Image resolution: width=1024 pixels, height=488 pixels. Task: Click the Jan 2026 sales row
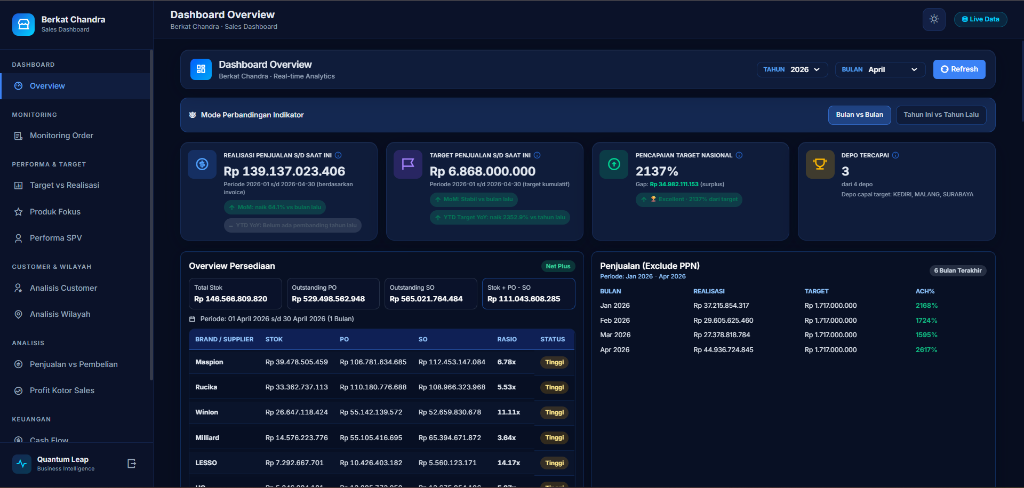[x=793, y=306]
